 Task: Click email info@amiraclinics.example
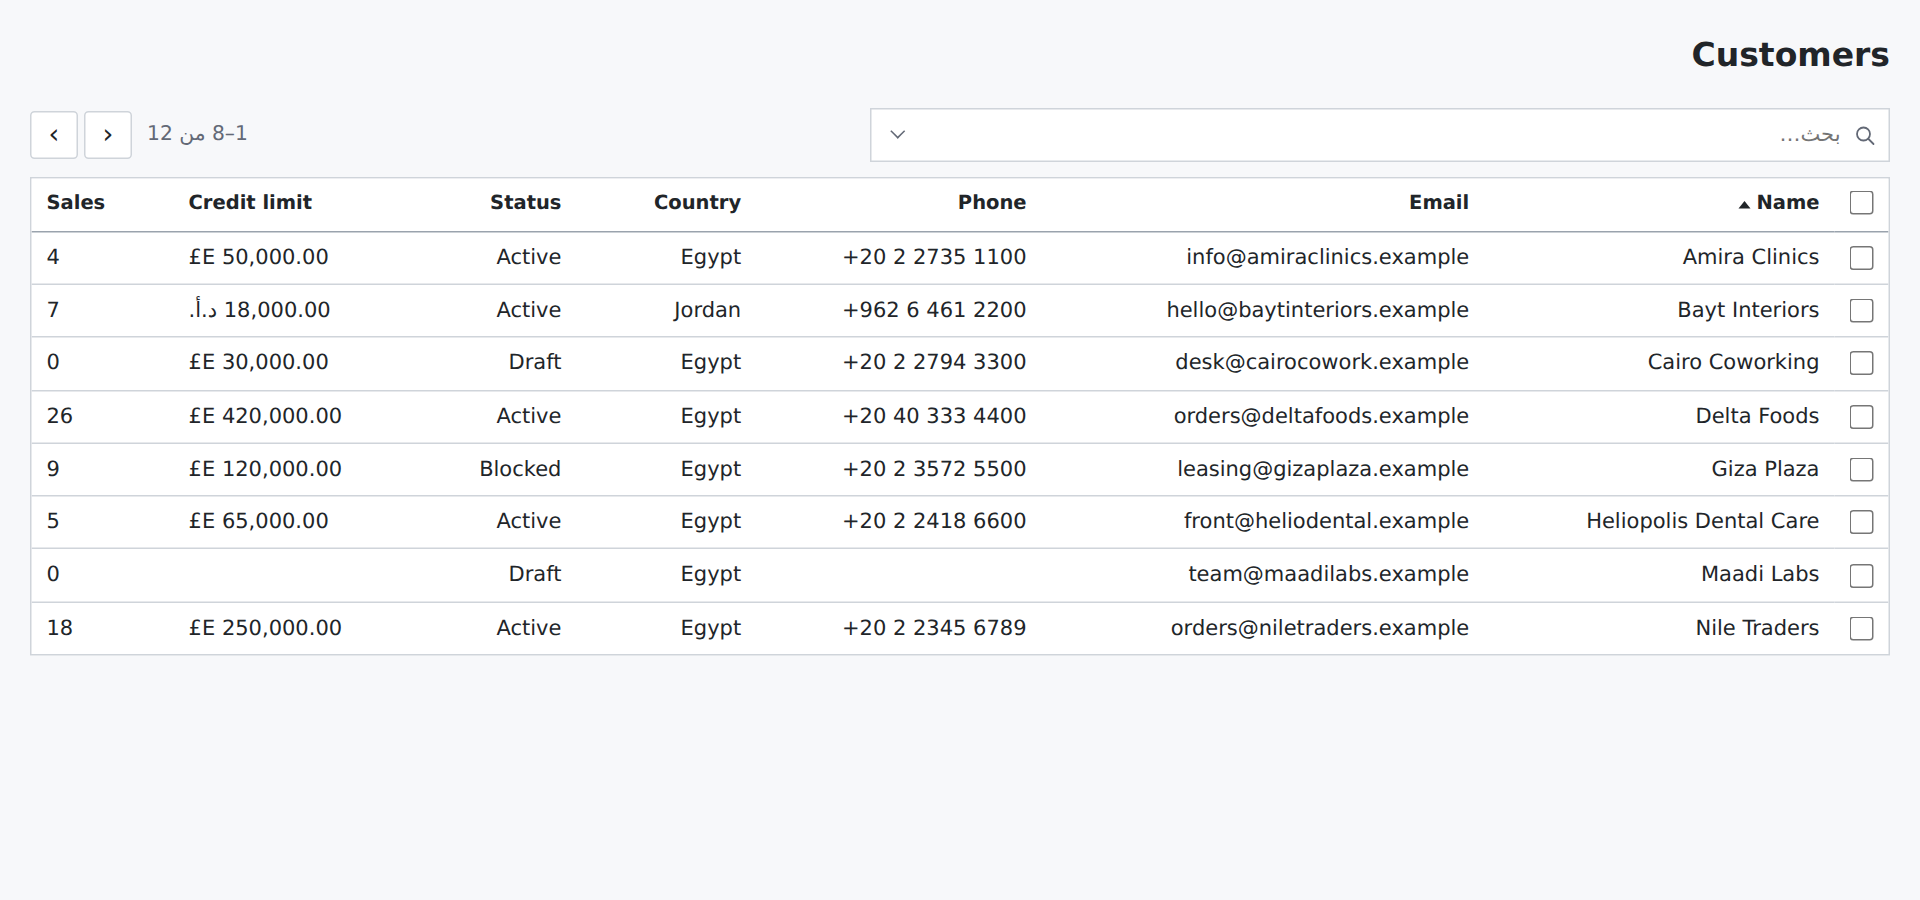(1327, 257)
